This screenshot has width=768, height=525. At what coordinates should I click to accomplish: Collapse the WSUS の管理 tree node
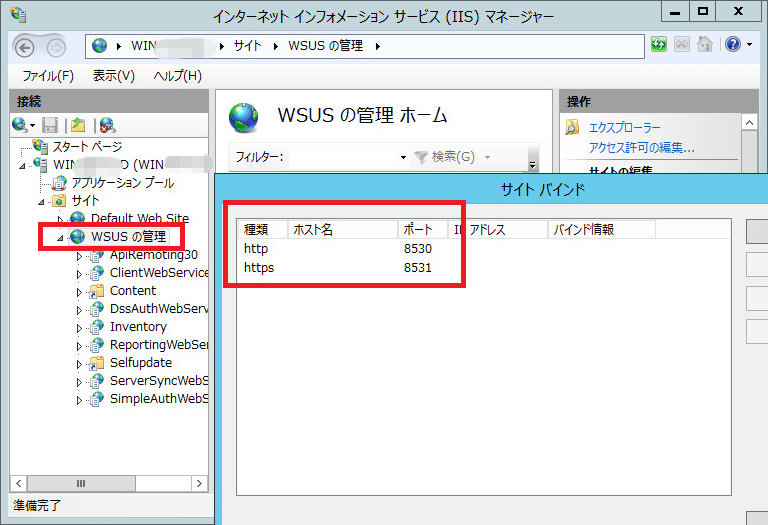point(60,238)
